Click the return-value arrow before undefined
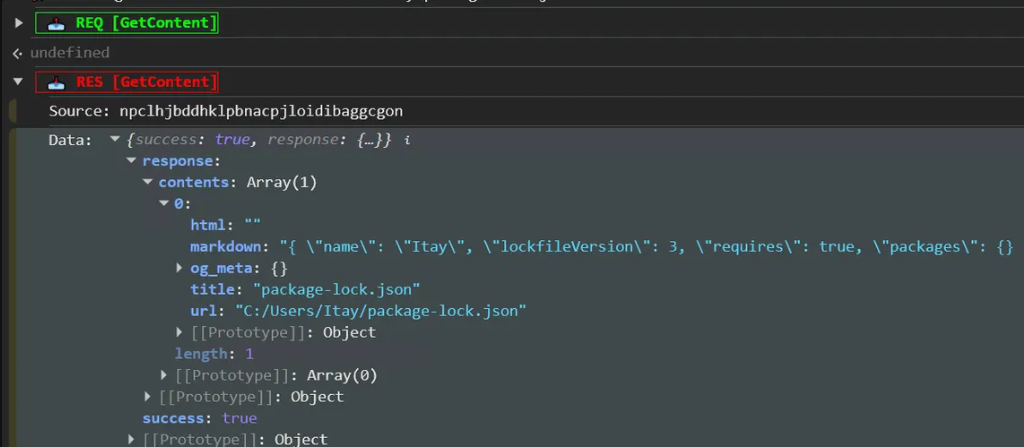 coord(17,52)
